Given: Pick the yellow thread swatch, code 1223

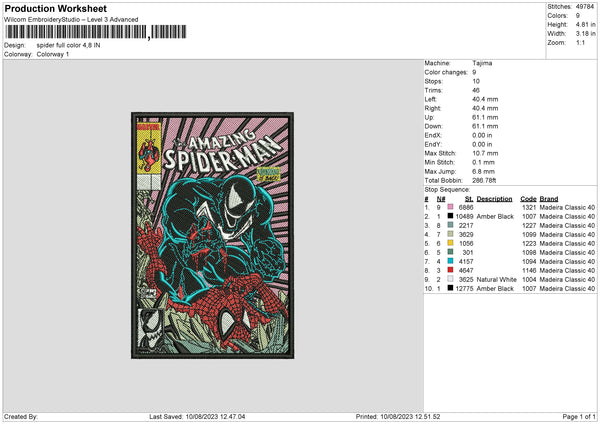Looking at the screenshot, I should pyautogui.click(x=450, y=243).
